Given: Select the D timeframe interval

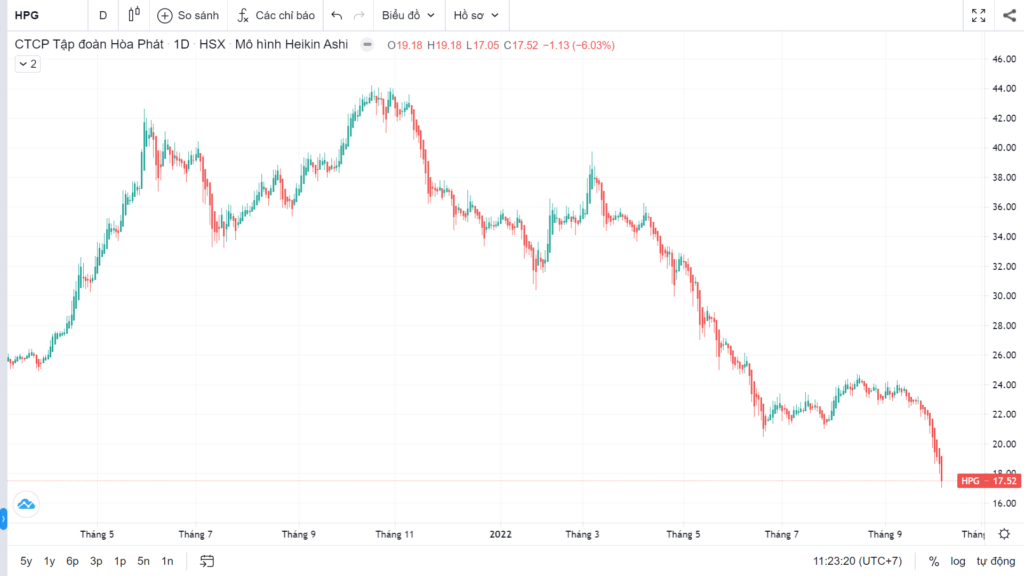Looking at the screenshot, I should [103, 15].
